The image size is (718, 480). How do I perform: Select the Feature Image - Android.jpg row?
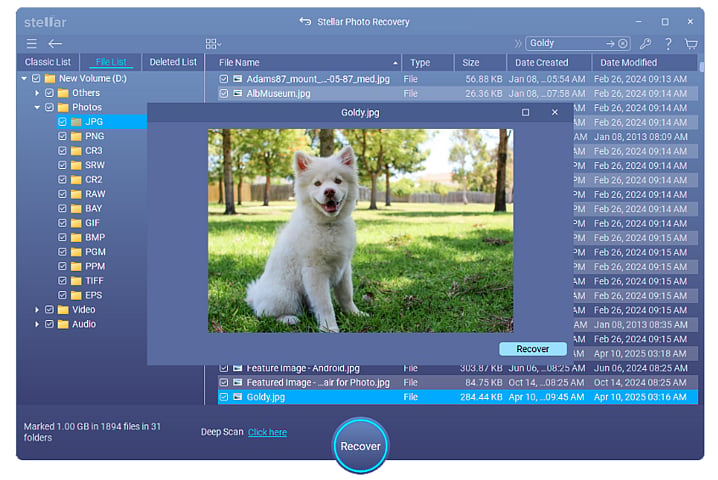[458, 368]
